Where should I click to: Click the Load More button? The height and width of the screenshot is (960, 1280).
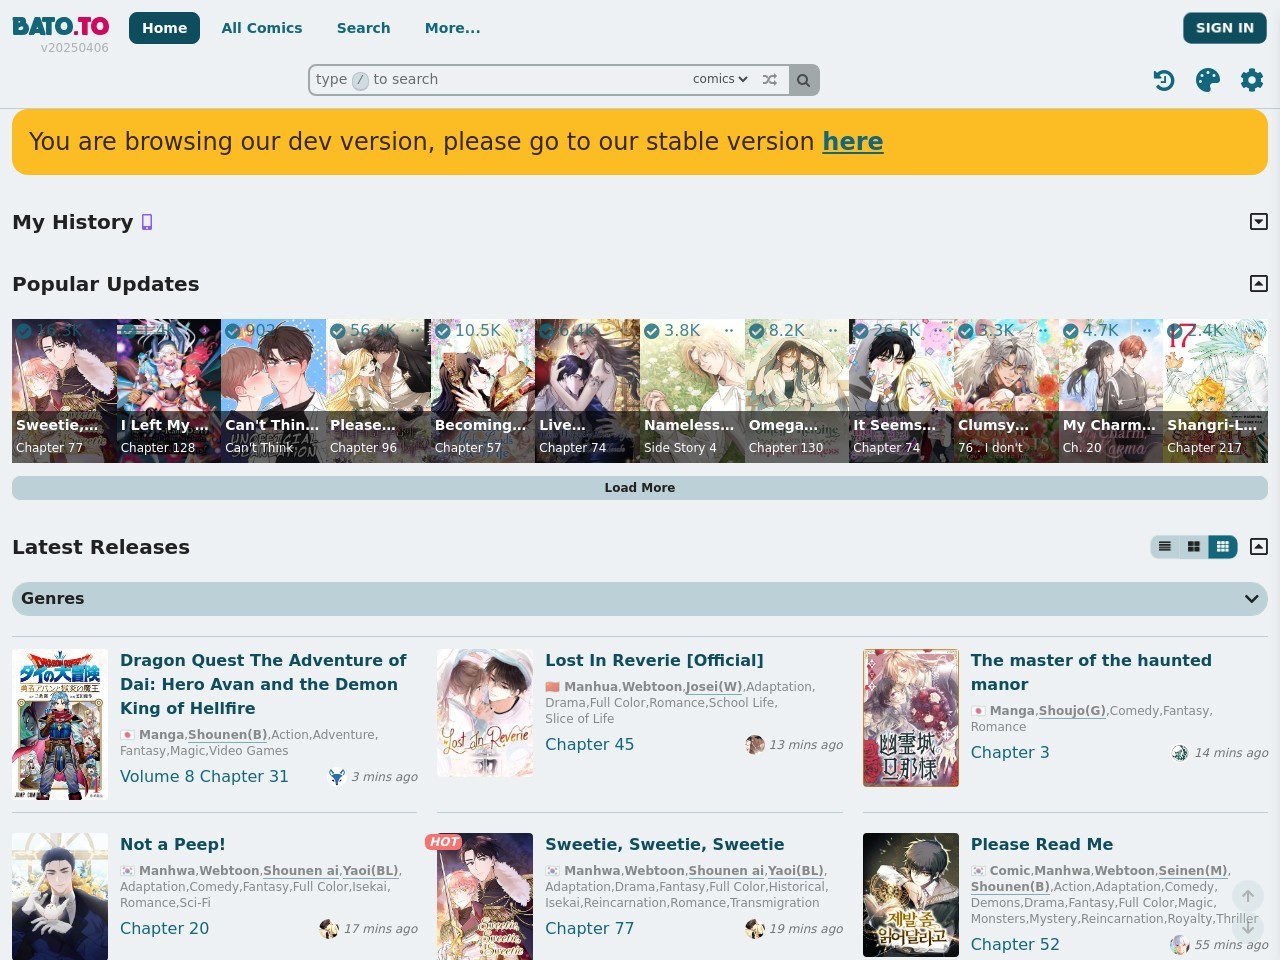tap(640, 488)
